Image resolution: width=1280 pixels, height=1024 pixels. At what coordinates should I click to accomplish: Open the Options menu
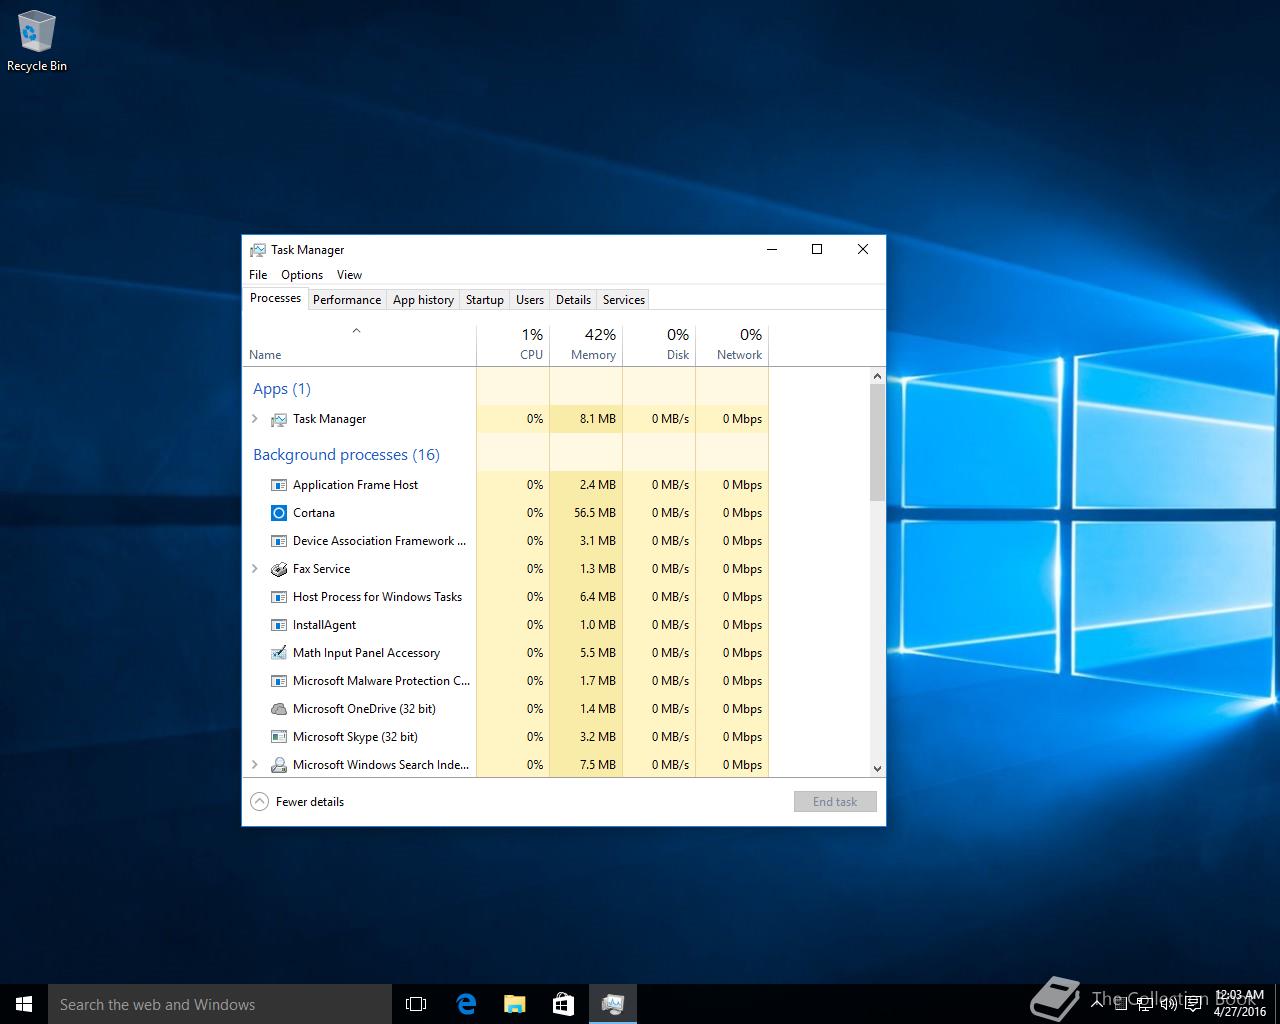[301, 275]
